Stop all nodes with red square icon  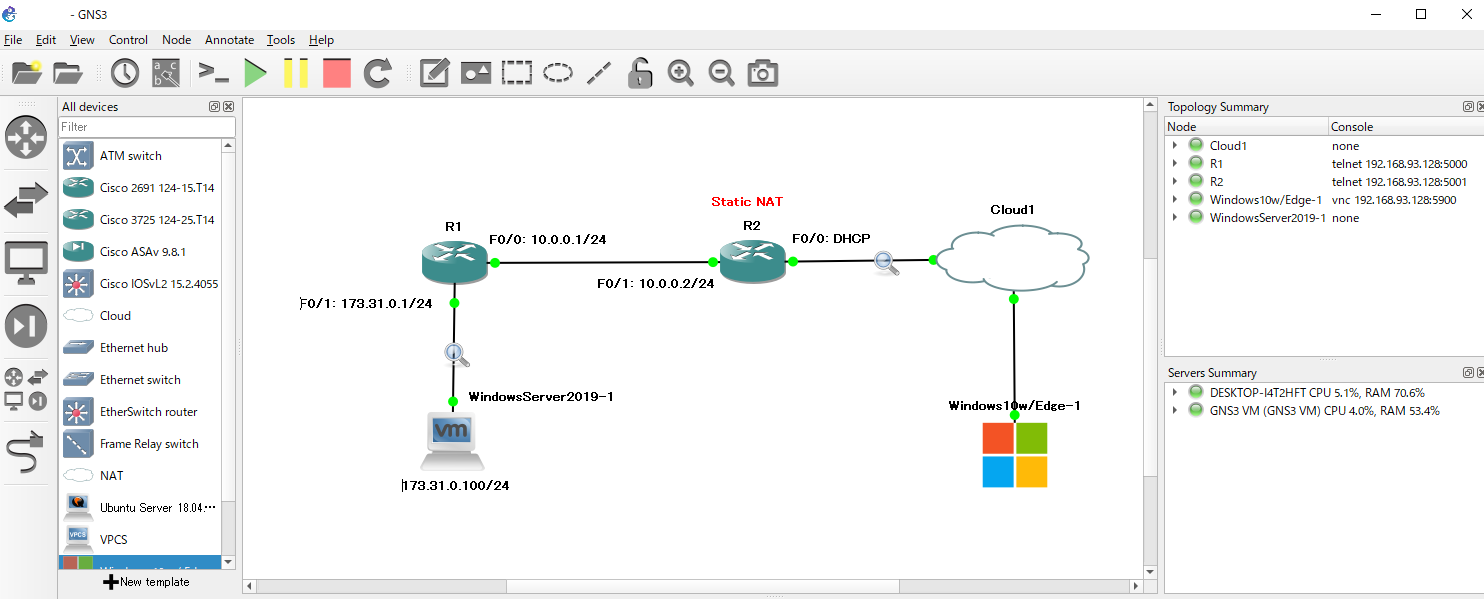(x=337, y=73)
